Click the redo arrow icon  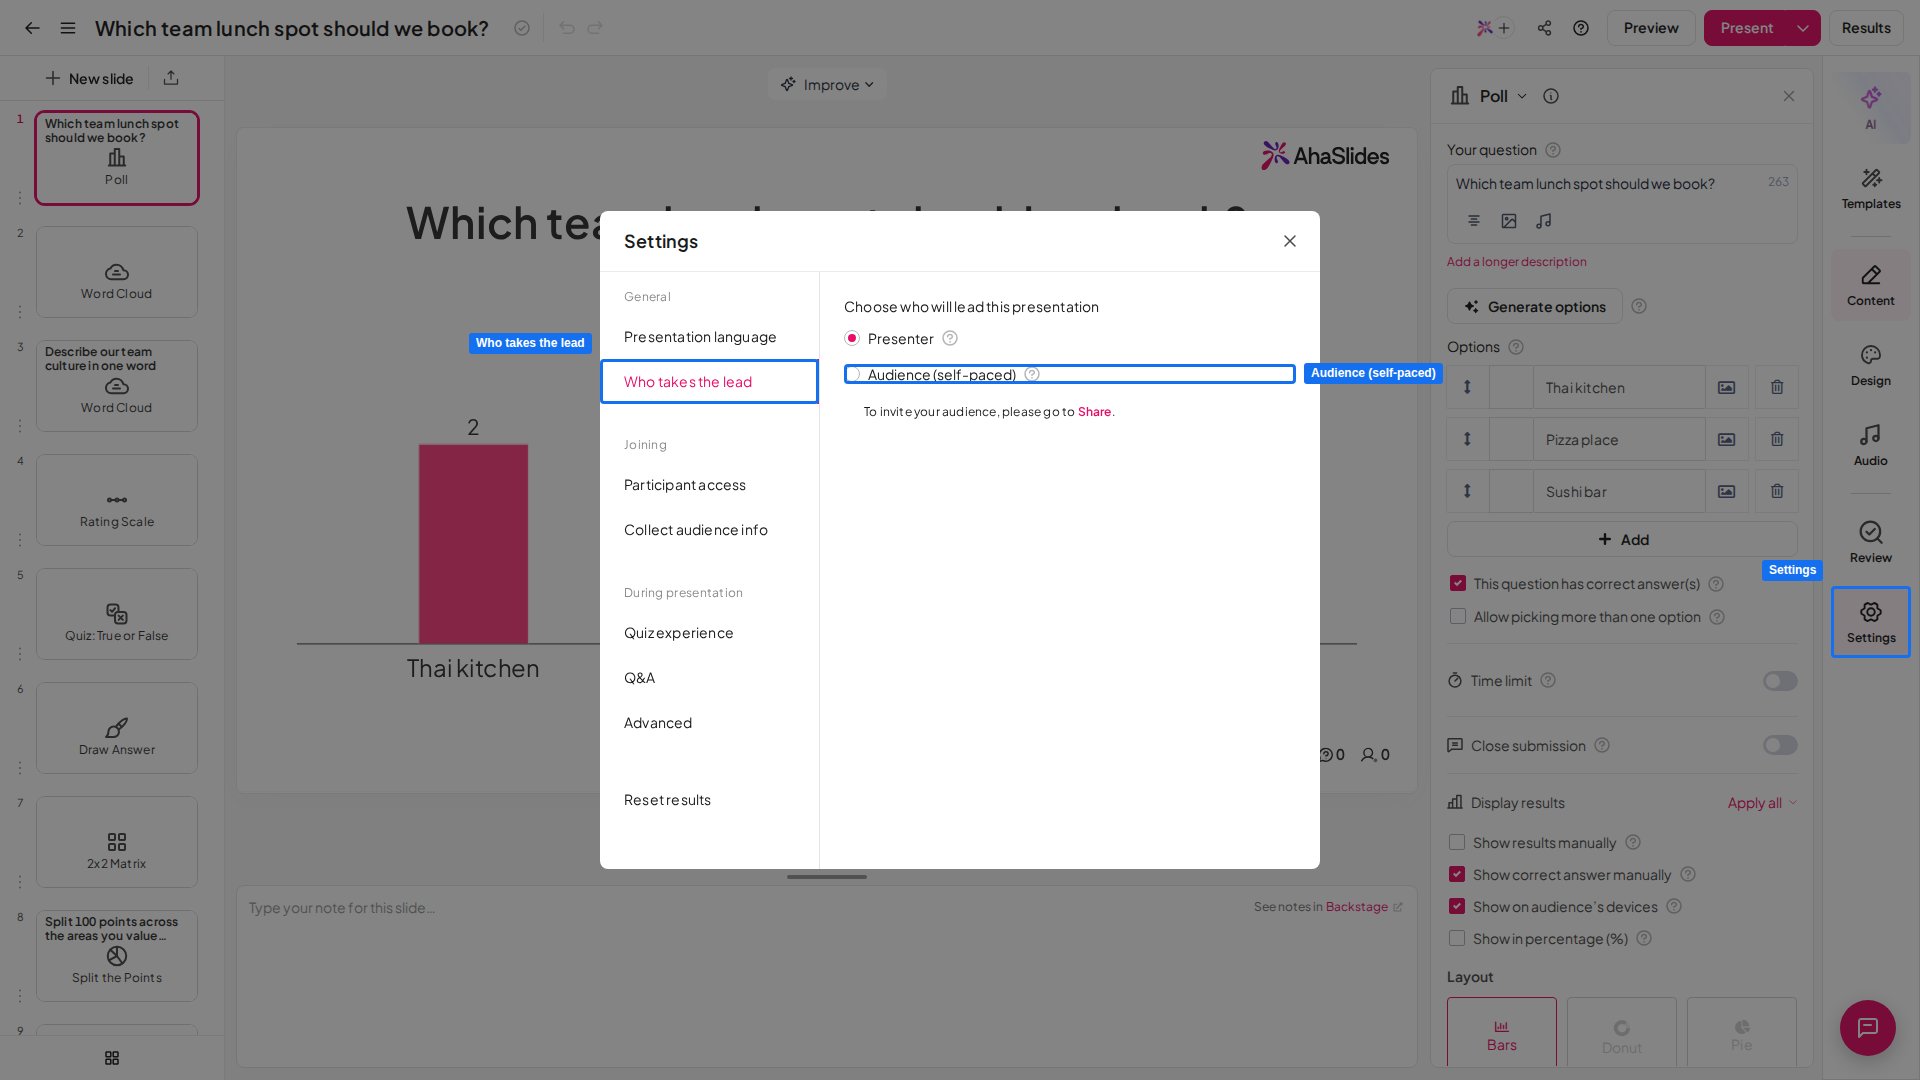pos(595,28)
